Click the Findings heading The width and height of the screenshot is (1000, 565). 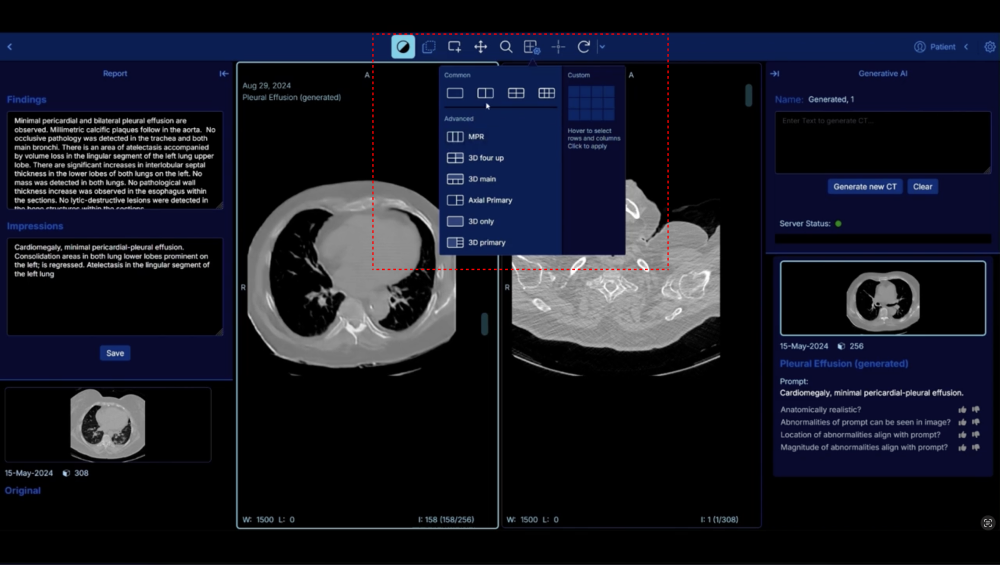(x=27, y=99)
